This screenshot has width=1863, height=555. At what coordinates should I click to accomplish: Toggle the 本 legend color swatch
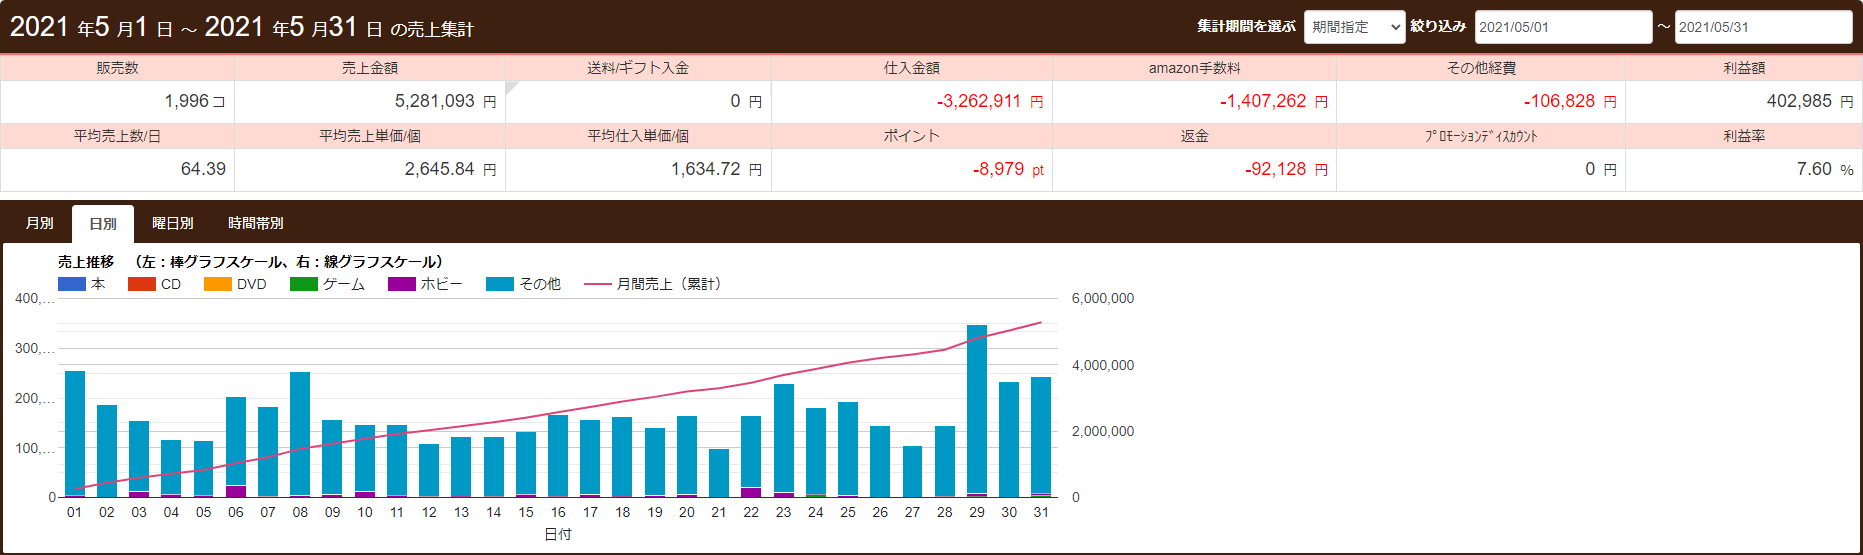72,284
